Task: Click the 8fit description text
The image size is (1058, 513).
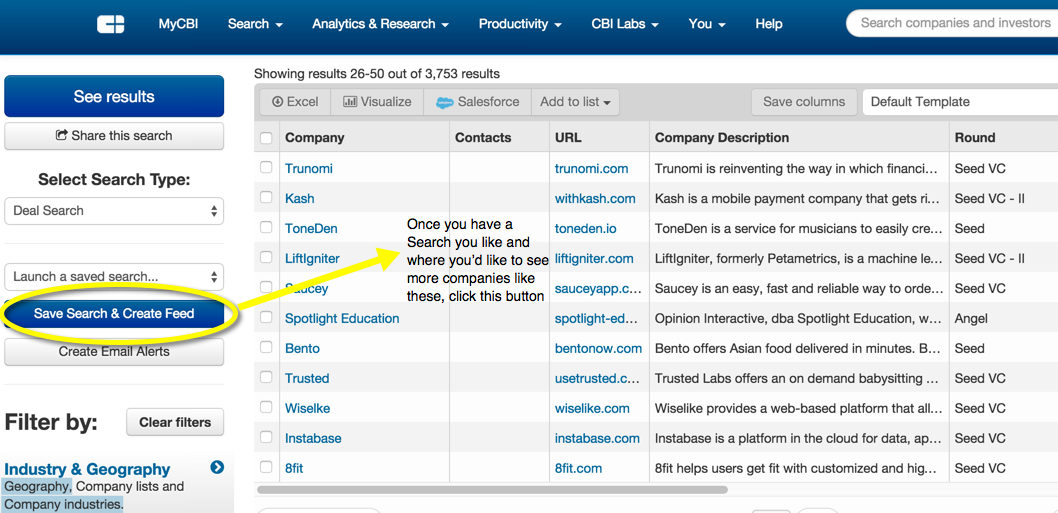Action: (796, 468)
